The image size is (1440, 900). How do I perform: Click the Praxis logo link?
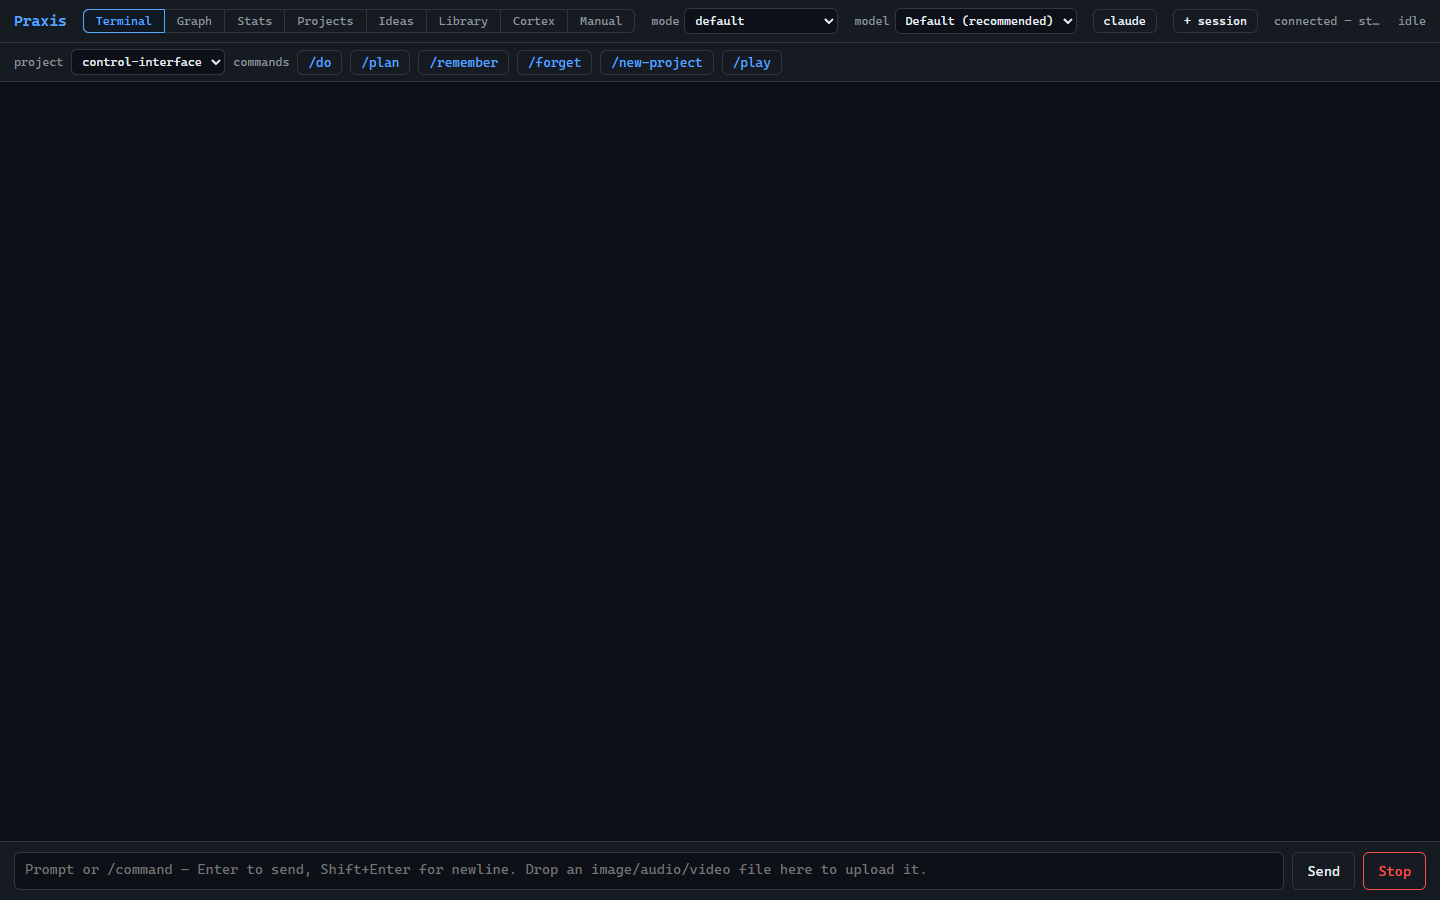tap(40, 21)
